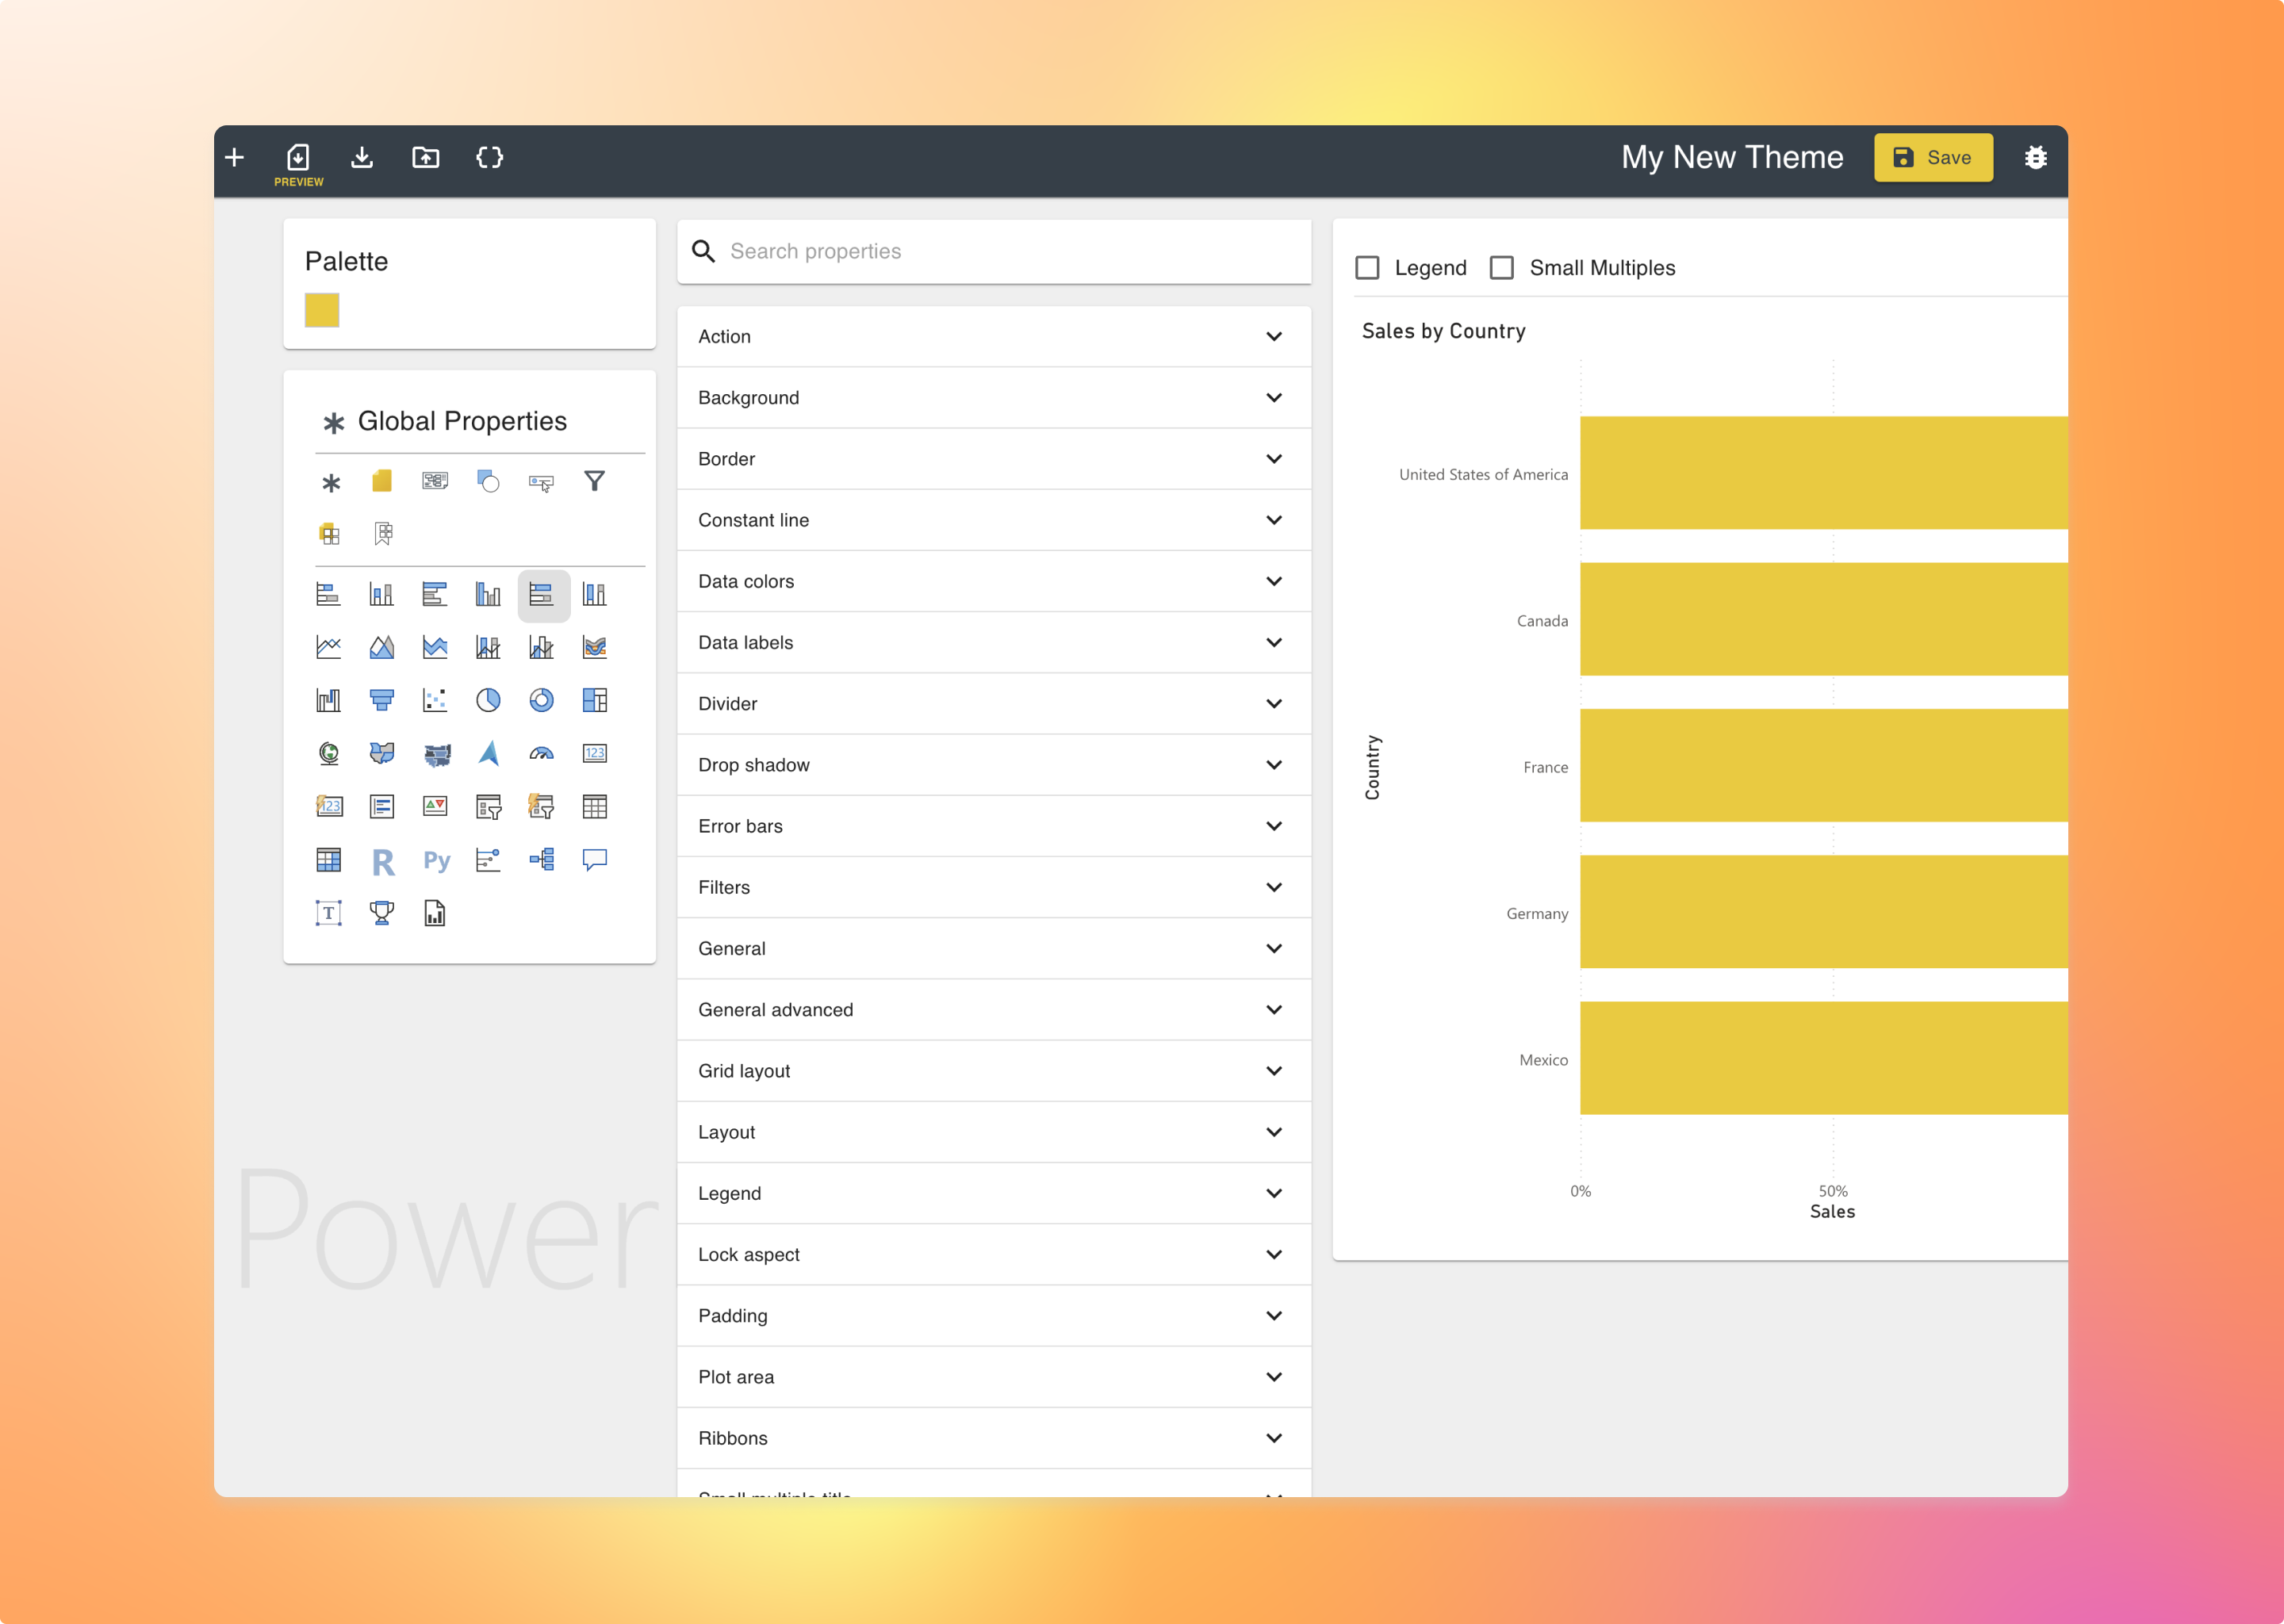
Task: Select the pie chart icon
Action: [x=488, y=700]
